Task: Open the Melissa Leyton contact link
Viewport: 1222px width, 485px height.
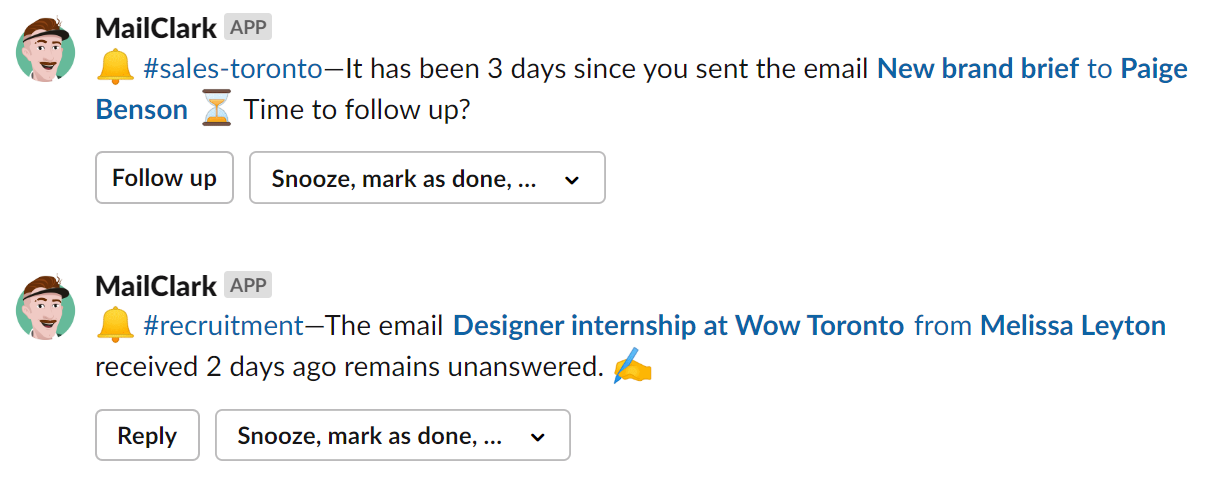Action: 1073,326
